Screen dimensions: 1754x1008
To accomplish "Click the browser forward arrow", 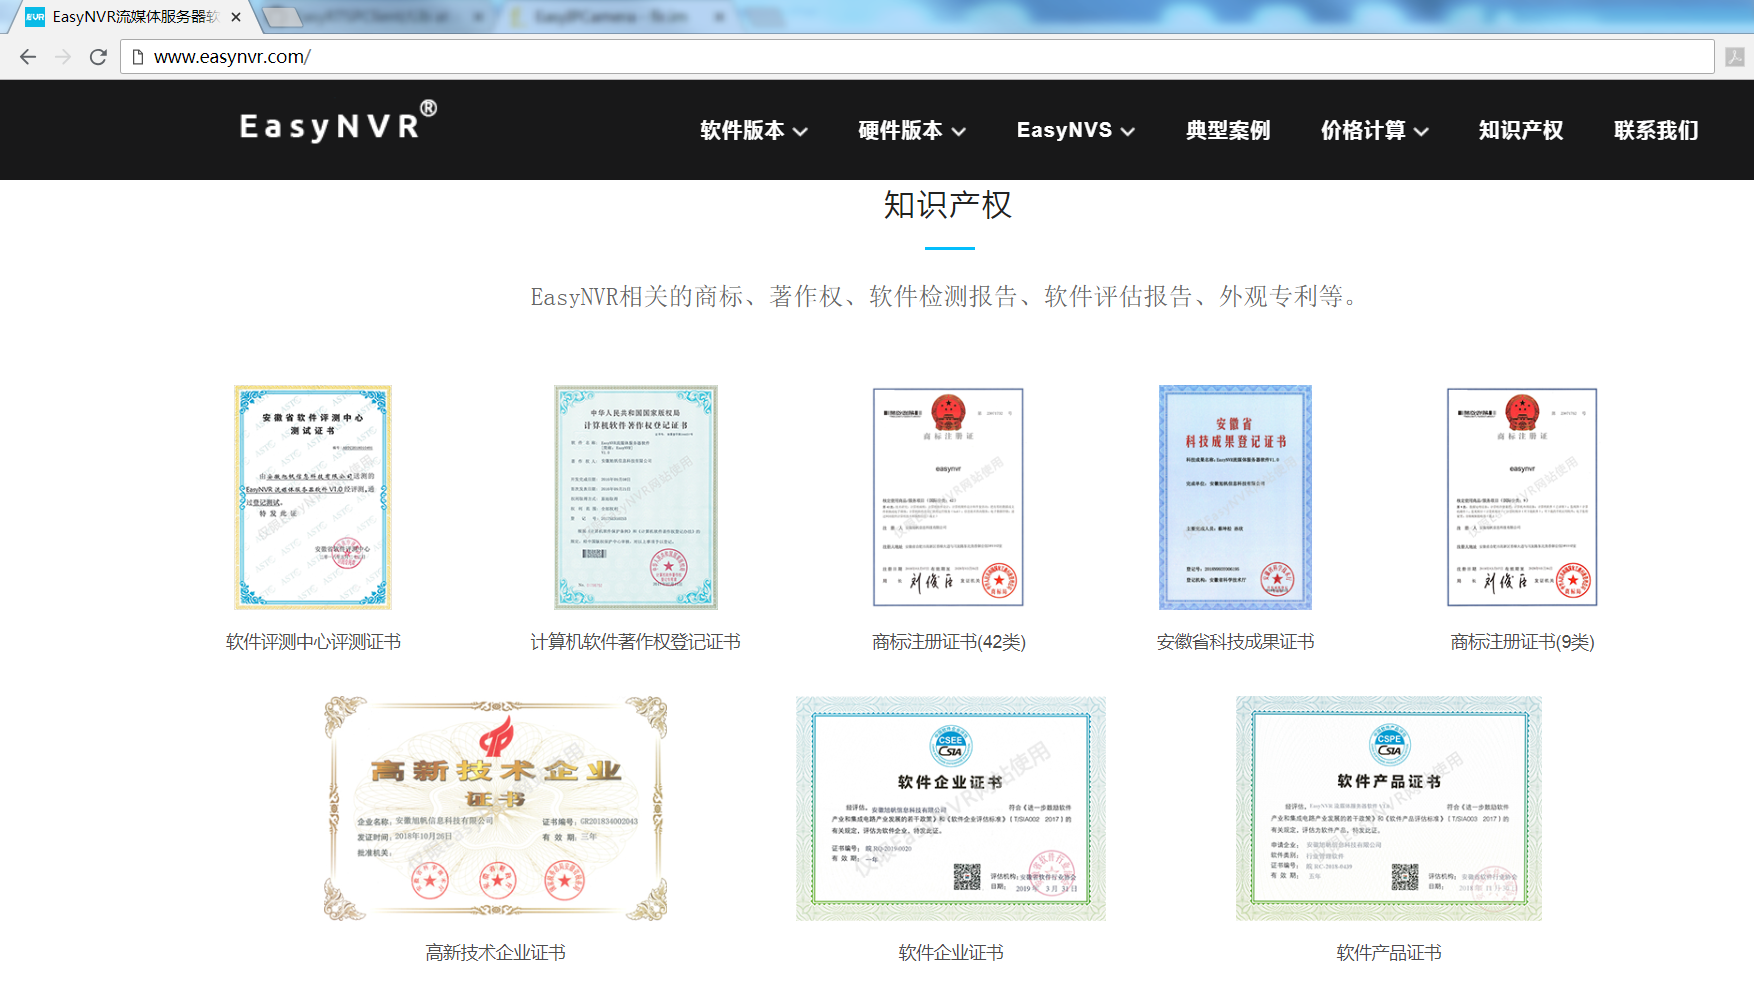I will [63, 57].
